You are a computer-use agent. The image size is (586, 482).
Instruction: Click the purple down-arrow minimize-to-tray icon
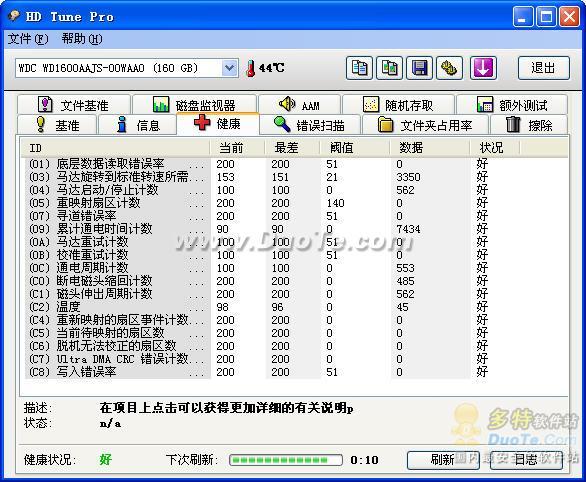tap(483, 68)
